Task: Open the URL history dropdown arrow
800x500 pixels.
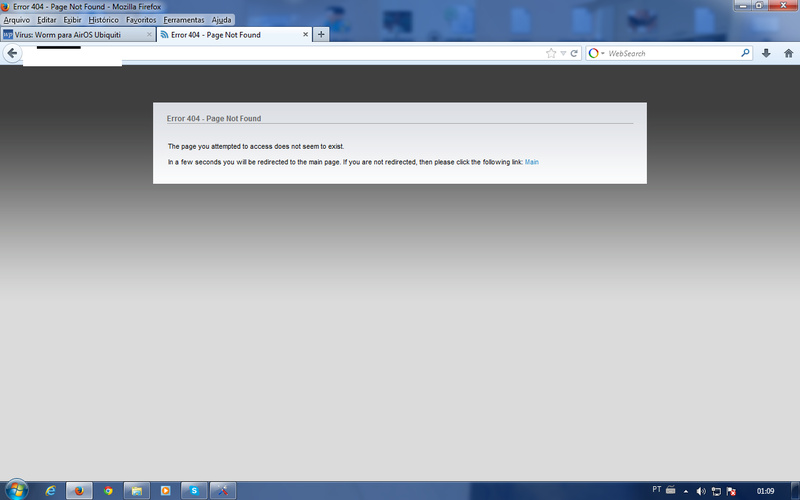Action: point(563,53)
